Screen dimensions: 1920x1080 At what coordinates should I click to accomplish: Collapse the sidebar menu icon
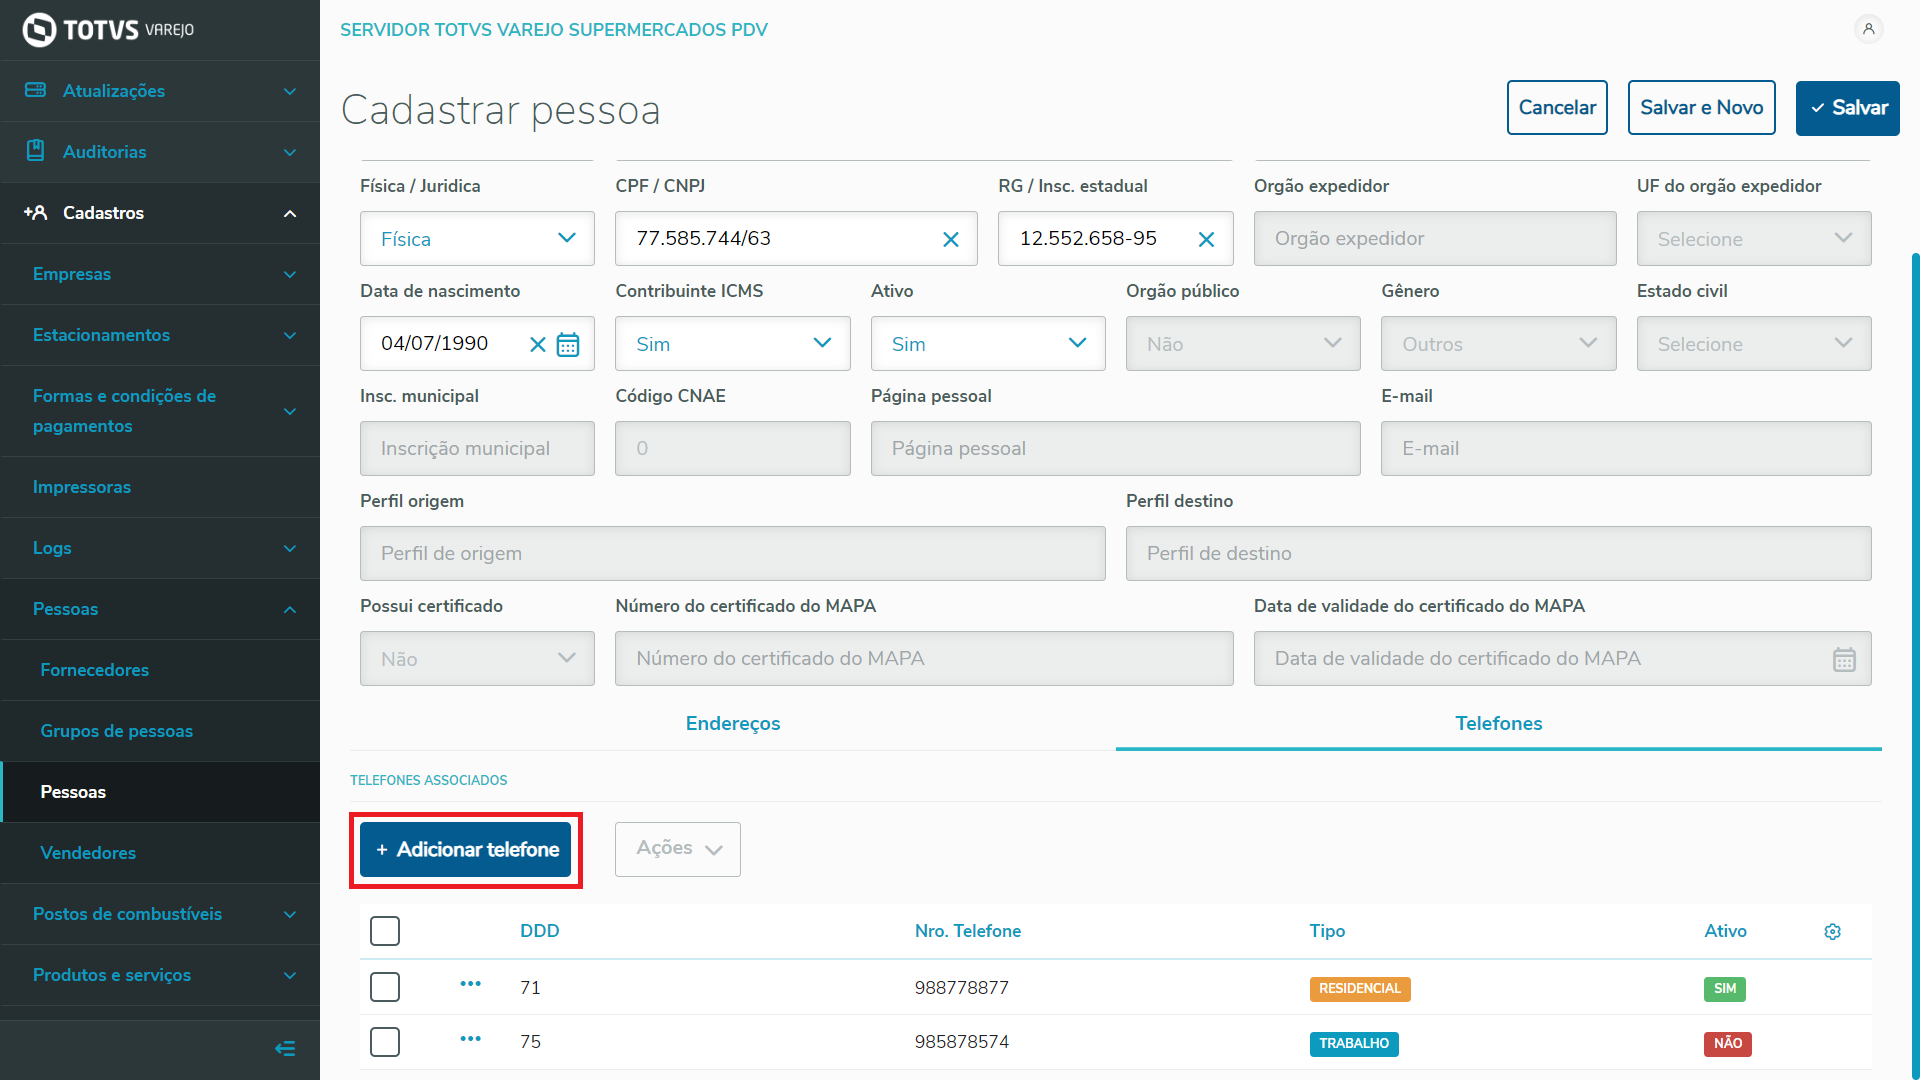click(x=285, y=1048)
